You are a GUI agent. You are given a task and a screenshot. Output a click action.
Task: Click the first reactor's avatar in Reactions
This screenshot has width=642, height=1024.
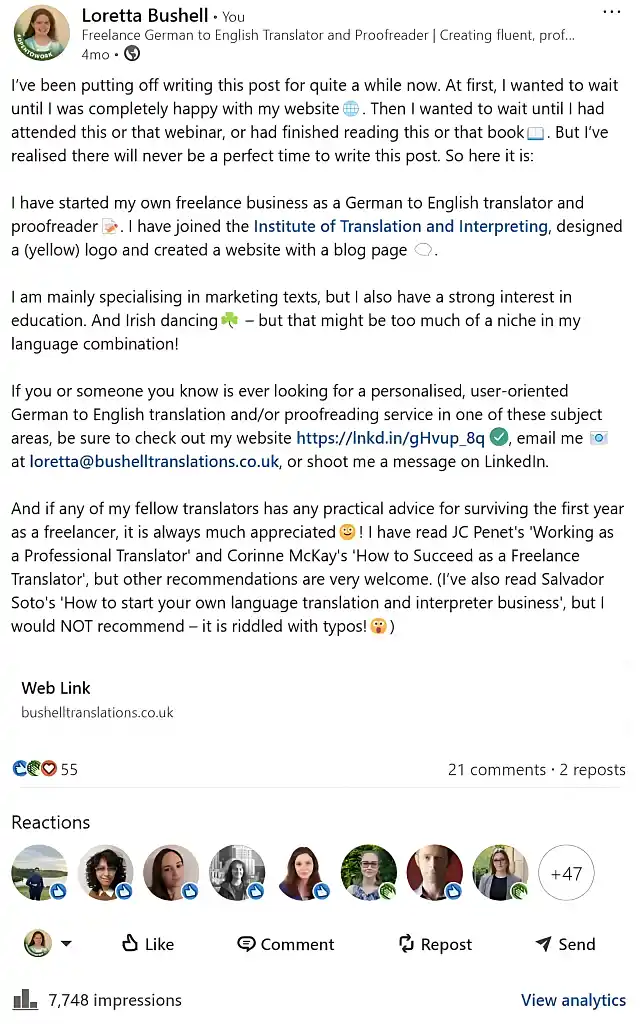point(40,873)
